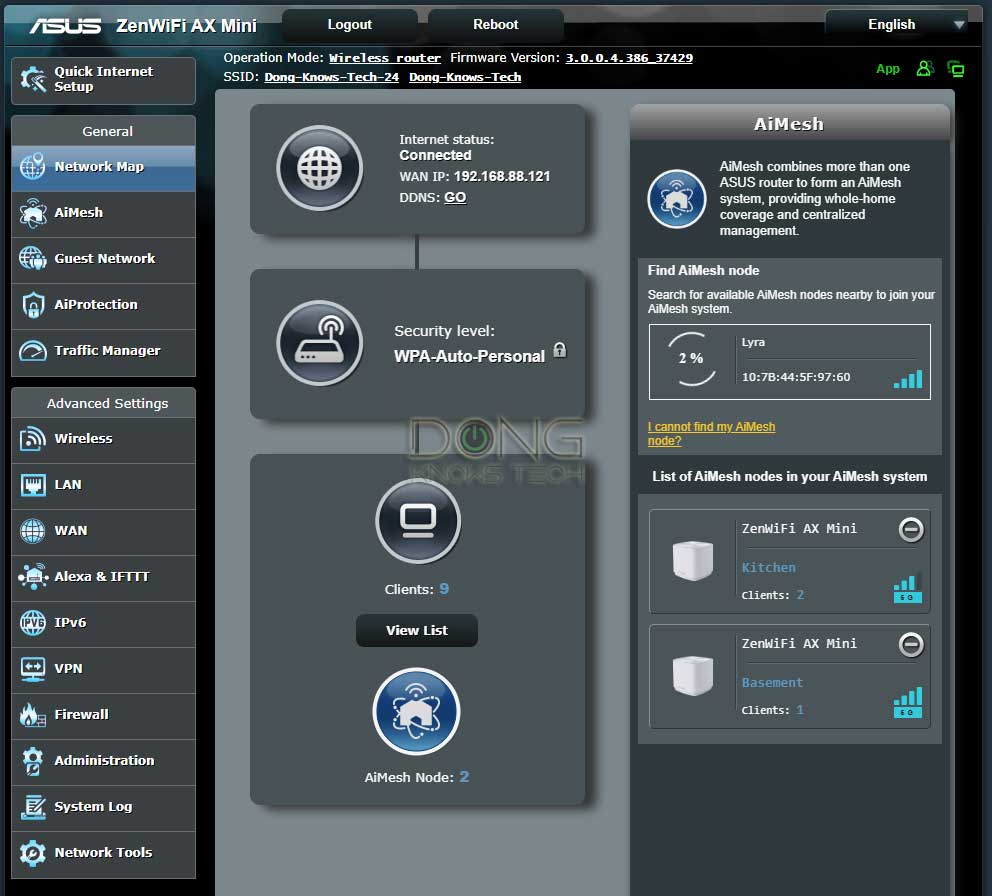Click the WAN globe icon in sidebar
This screenshot has width=992, height=896.
tap(32, 531)
